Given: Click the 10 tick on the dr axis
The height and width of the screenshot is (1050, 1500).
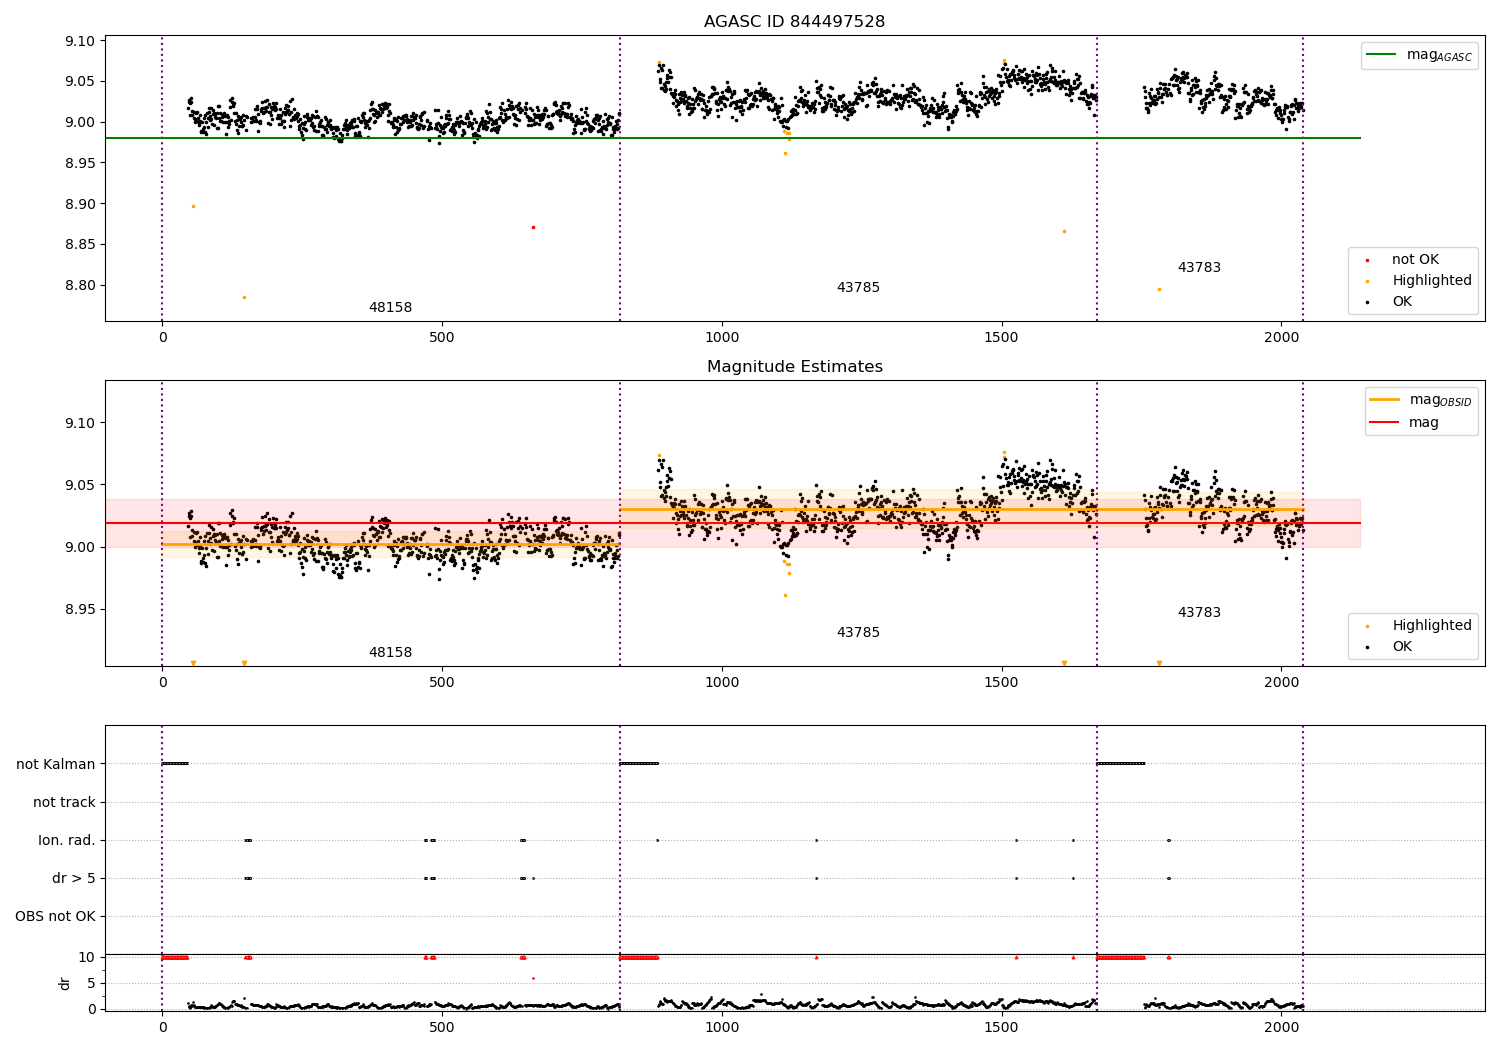Looking at the screenshot, I should click(x=87, y=958).
